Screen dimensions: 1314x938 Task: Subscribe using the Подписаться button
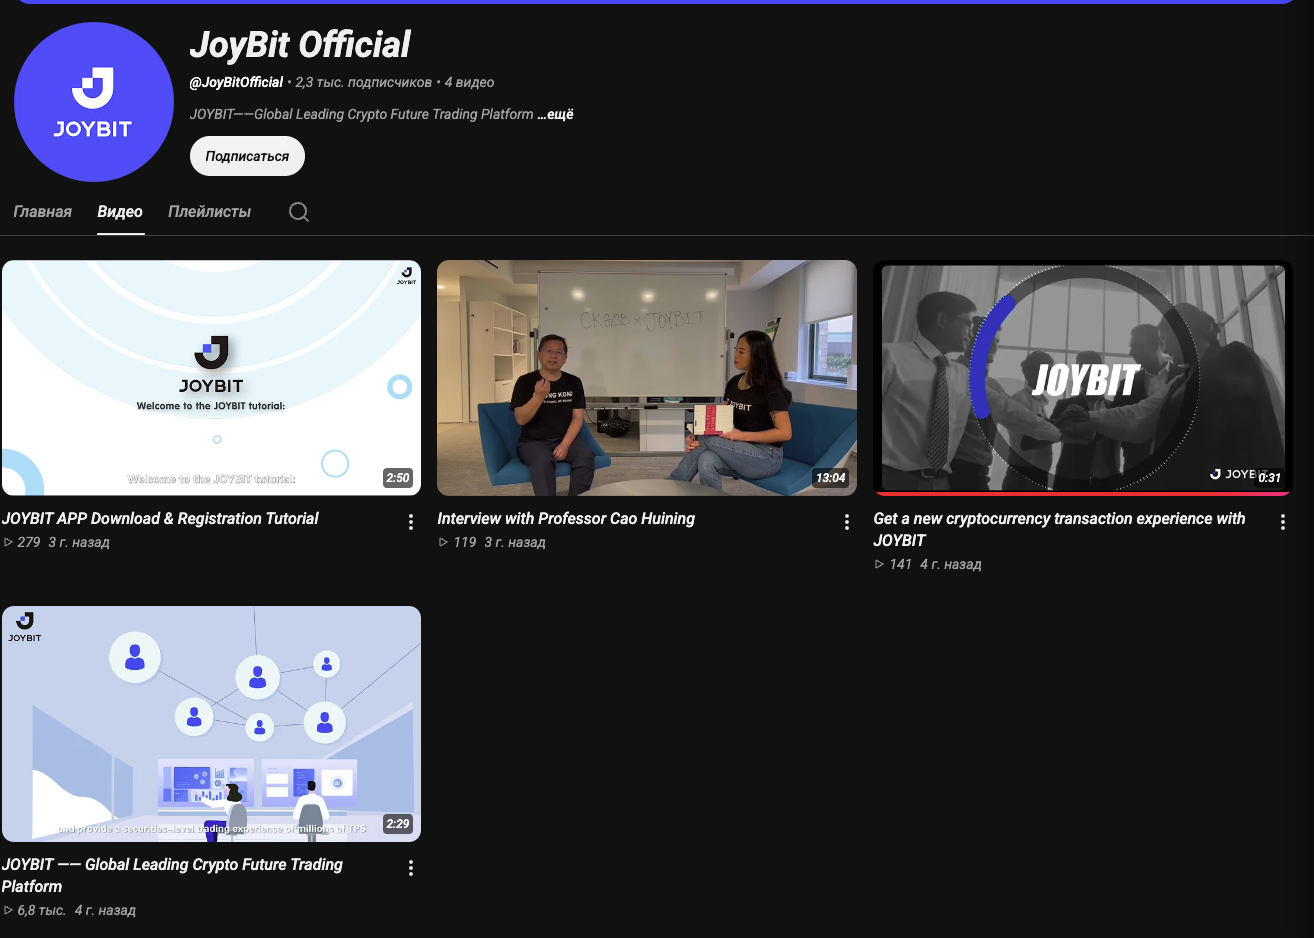click(247, 156)
